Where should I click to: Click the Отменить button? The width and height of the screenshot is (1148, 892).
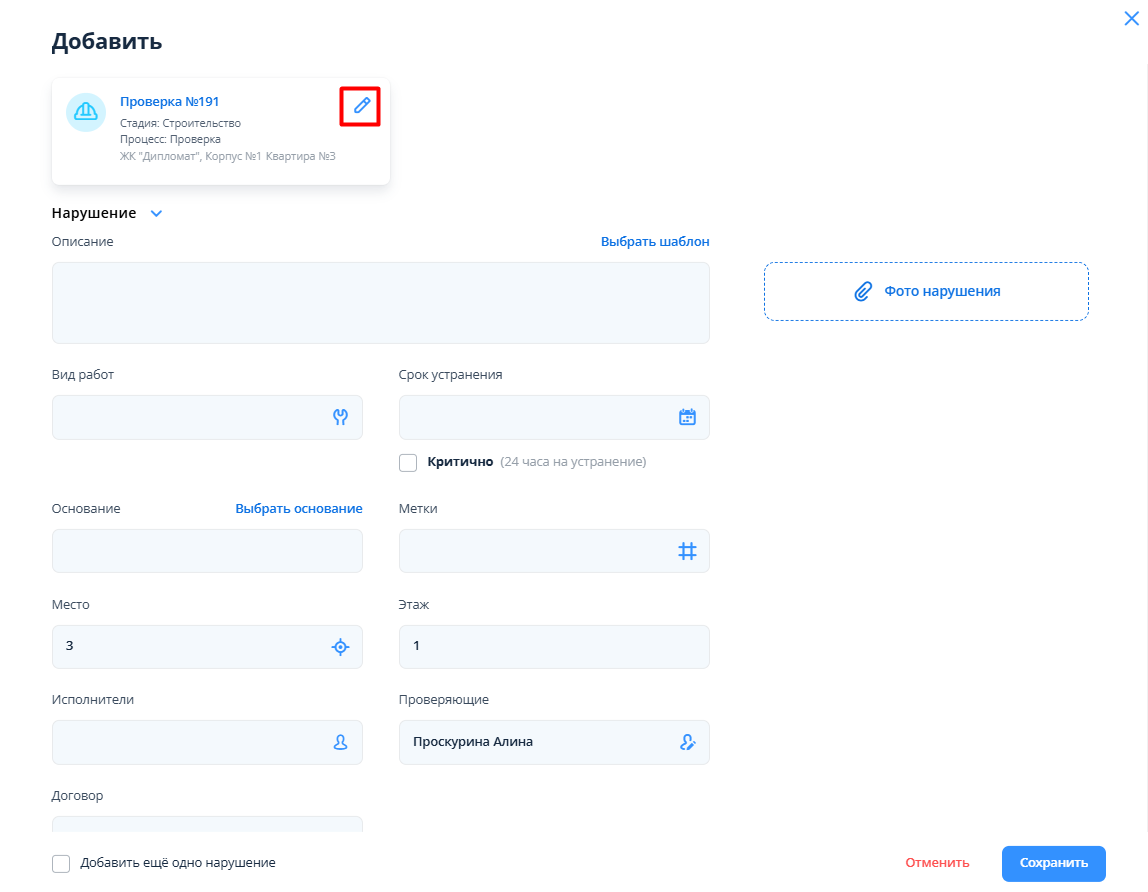(937, 863)
